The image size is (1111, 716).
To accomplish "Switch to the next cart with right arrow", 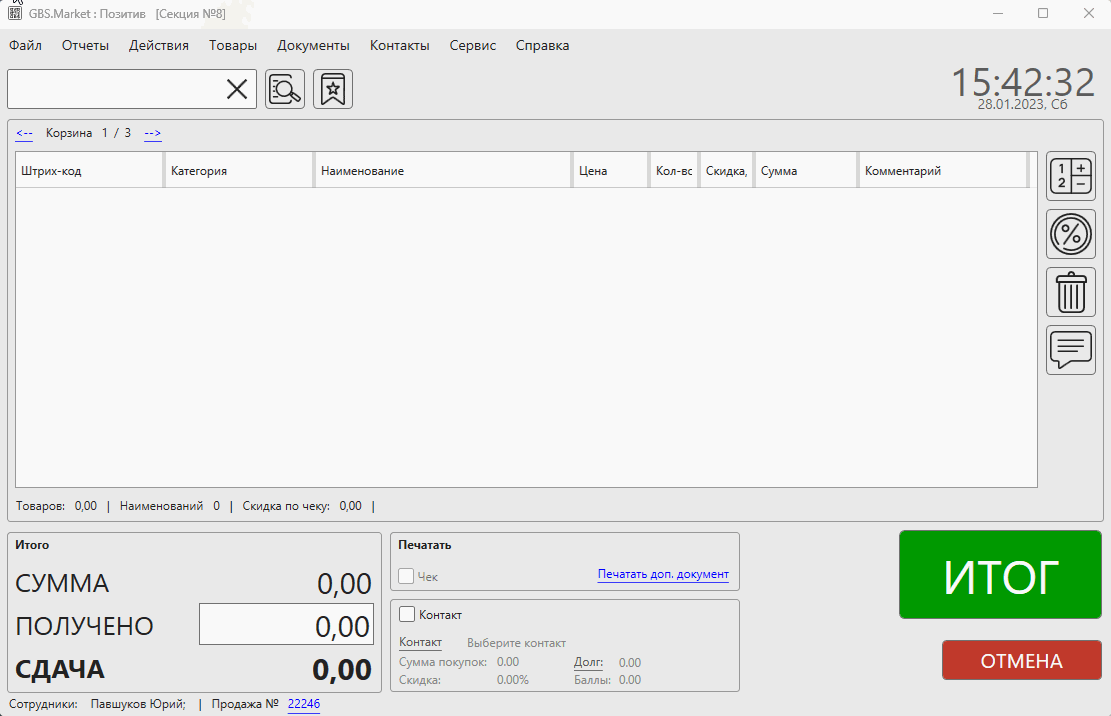I will pyautogui.click(x=153, y=133).
